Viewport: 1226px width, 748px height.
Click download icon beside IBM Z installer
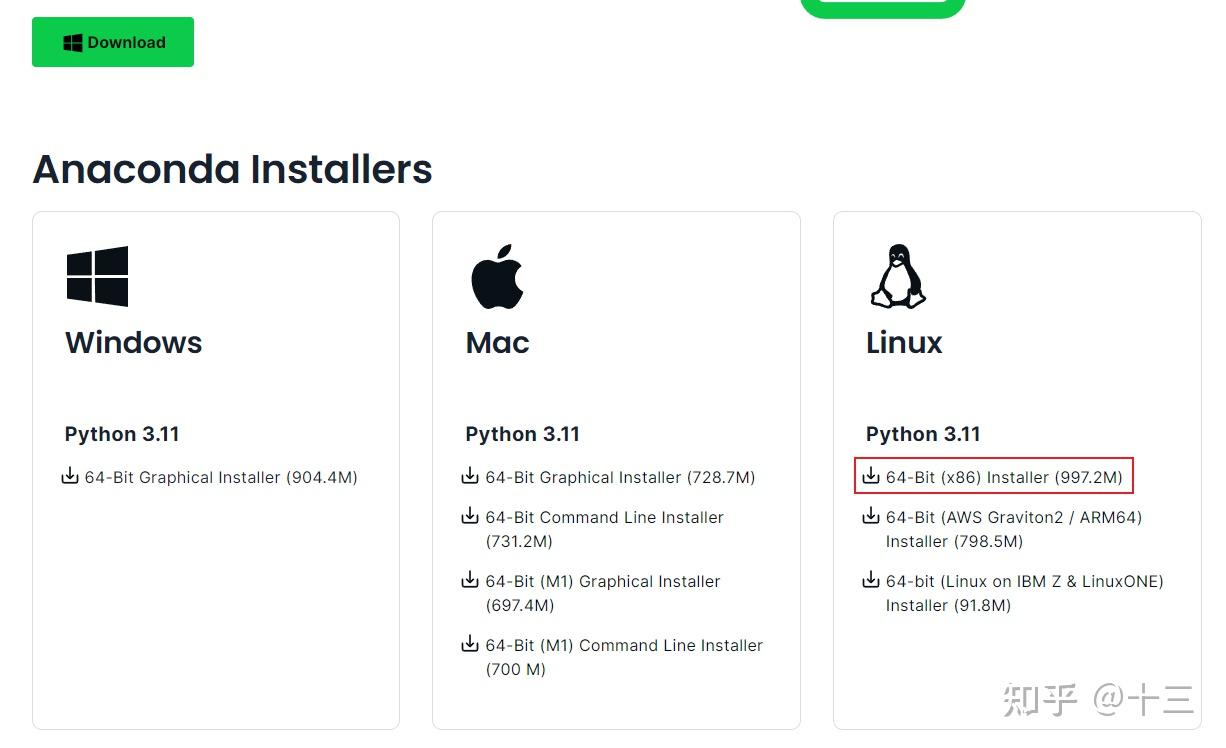pyautogui.click(x=871, y=581)
